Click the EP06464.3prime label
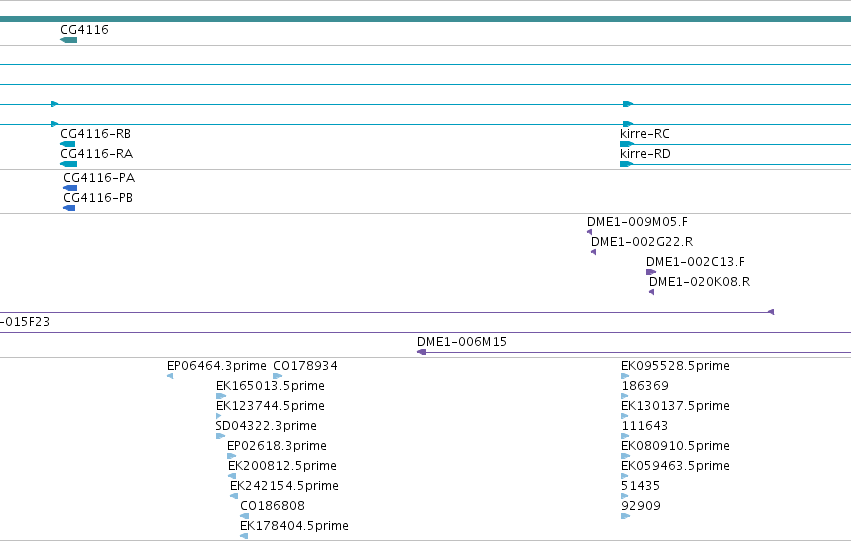Viewport: 851px width, 541px height. [x=217, y=366]
